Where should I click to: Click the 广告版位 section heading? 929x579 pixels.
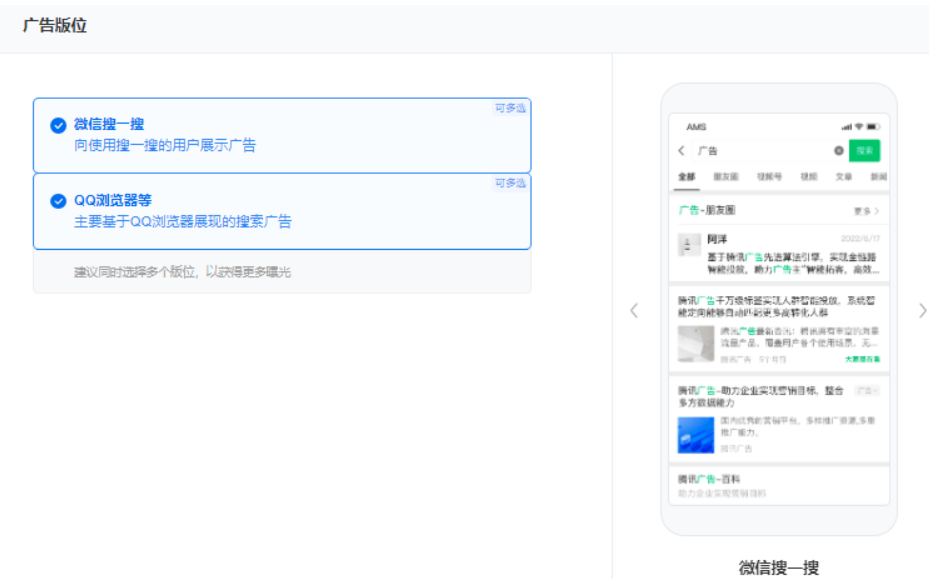55,25
